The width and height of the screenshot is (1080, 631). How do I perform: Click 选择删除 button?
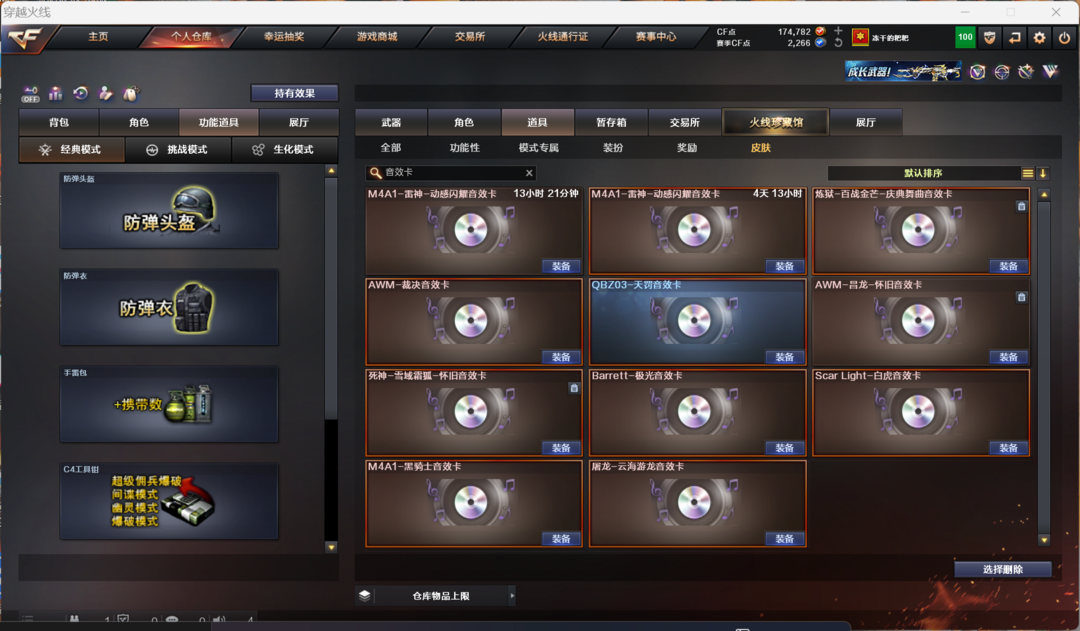coord(1003,569)
